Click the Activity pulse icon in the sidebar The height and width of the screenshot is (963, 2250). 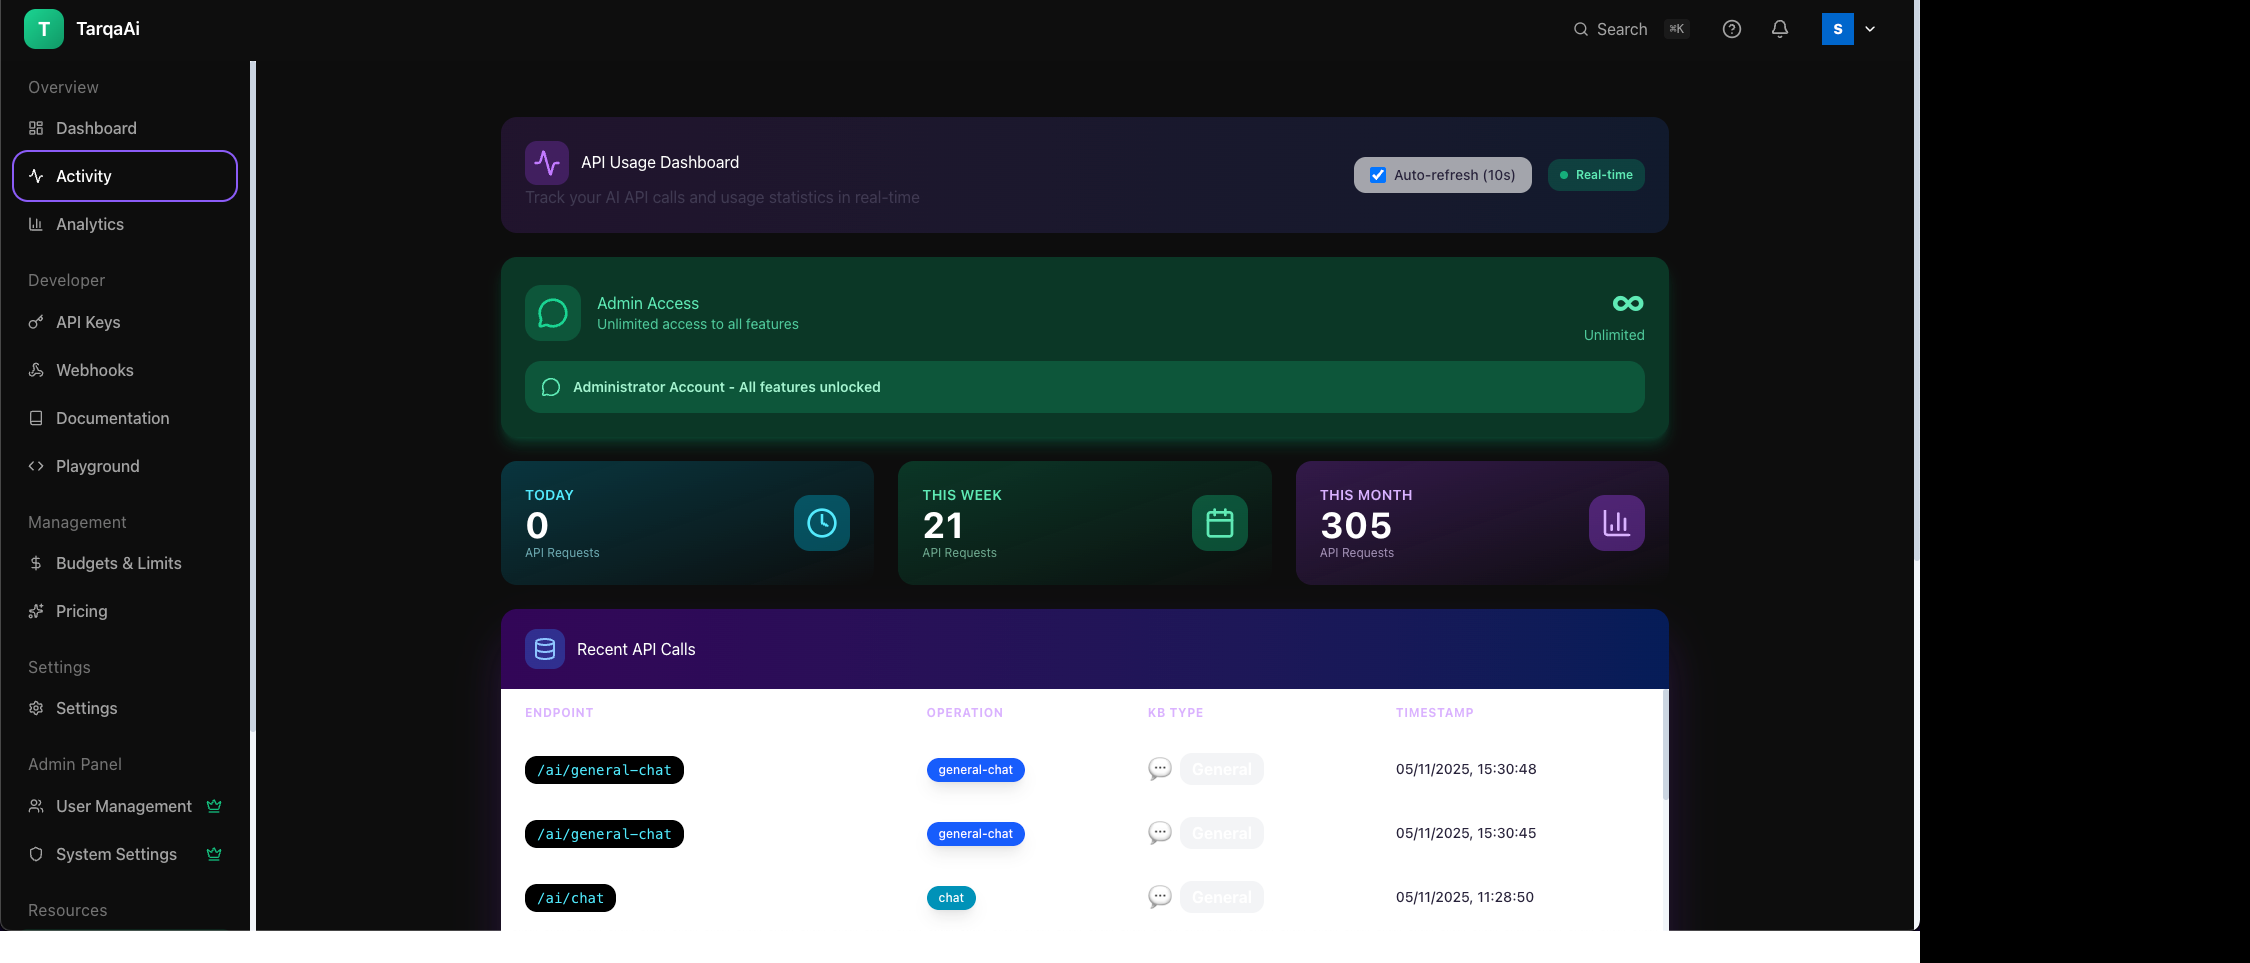[36, 176]
